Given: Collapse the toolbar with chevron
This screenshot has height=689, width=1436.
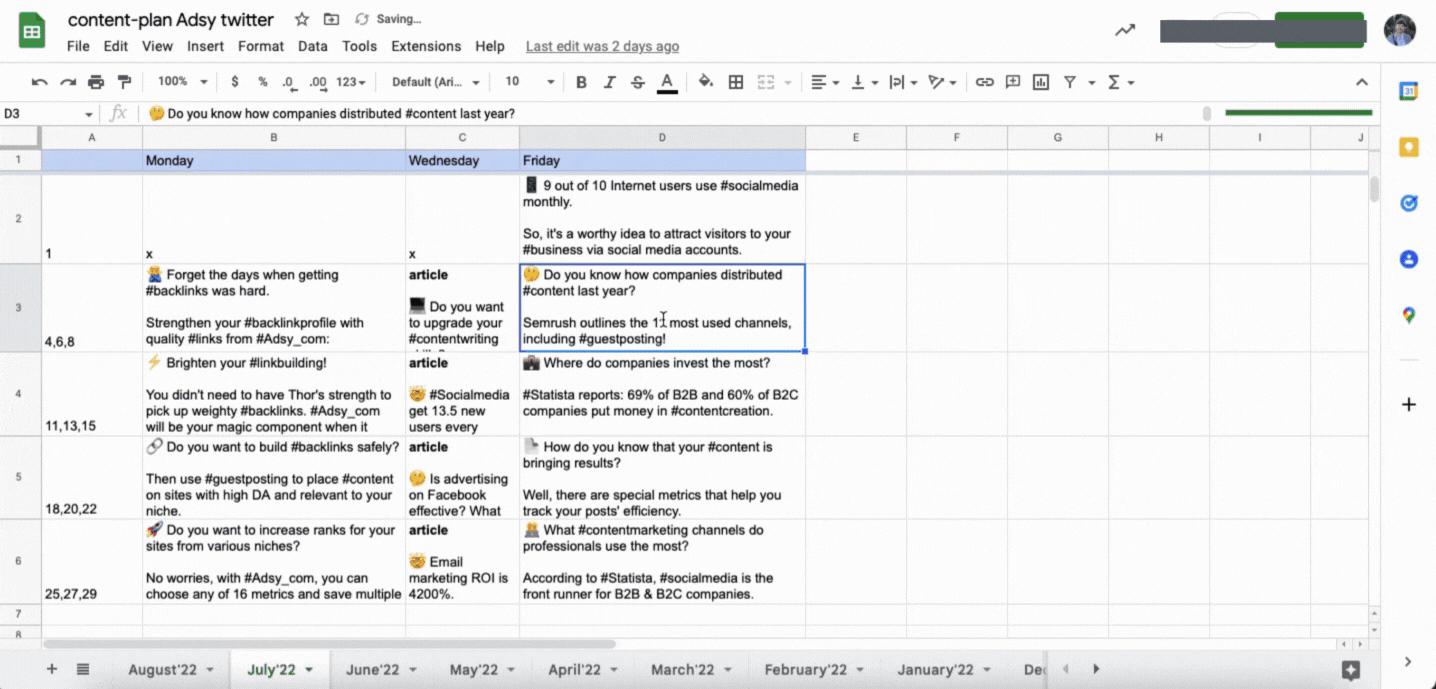Looking at the screenshot, I should (1361, 82).
